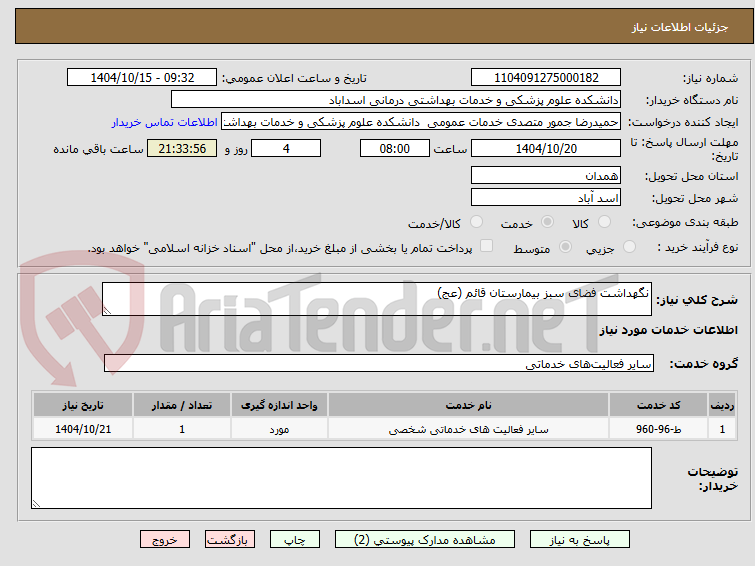Open مشاهده مدارک پیوستی (2) attachments

point(425,540)
